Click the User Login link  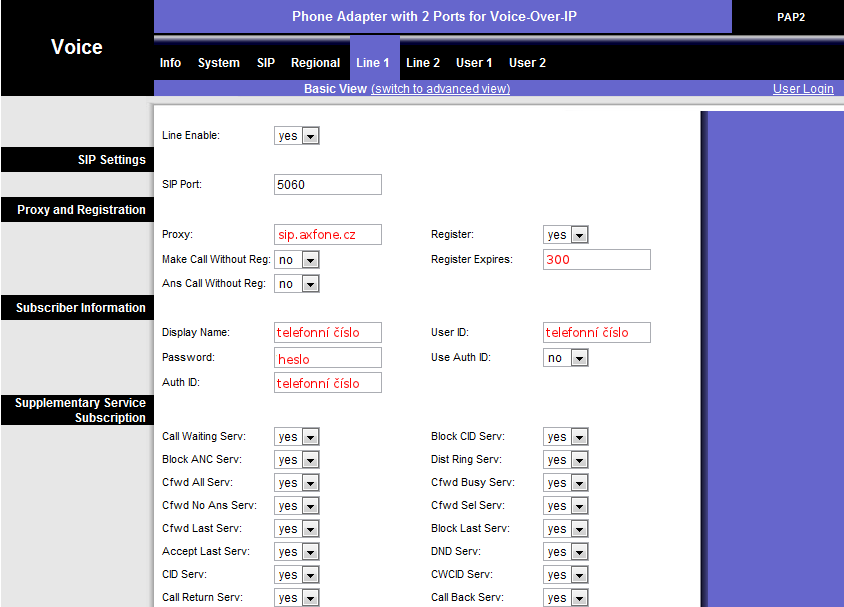[x=803, y=89]
